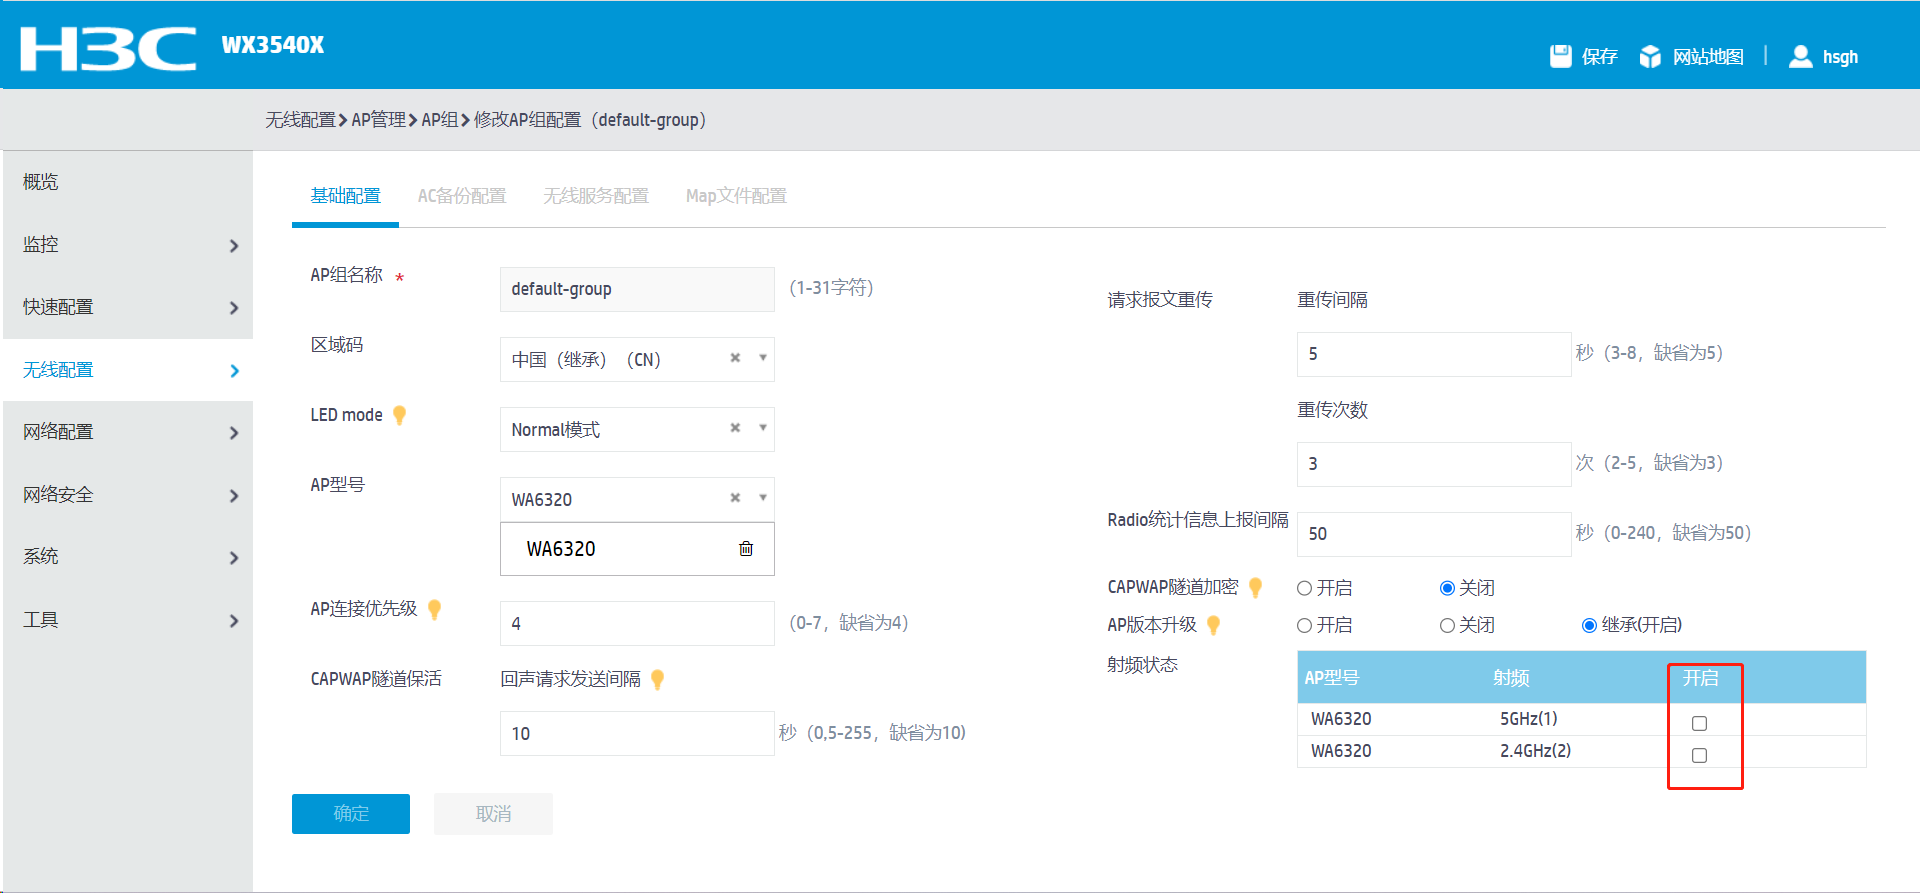Click the 回声请求发送间隔 input field

(x=637, y=734)
